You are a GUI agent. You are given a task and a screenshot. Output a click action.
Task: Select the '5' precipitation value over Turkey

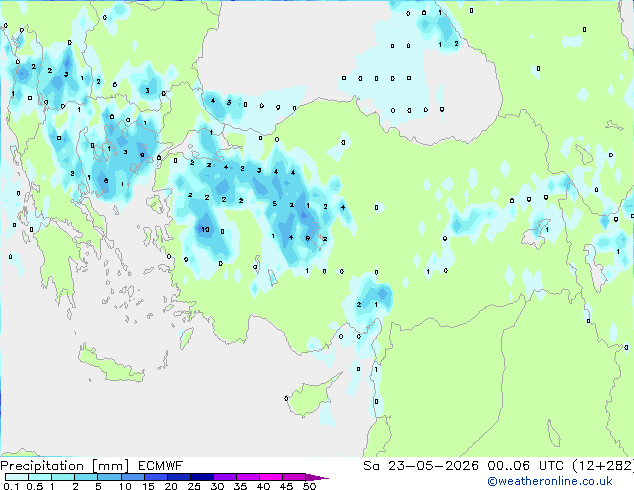coord(275,203)
